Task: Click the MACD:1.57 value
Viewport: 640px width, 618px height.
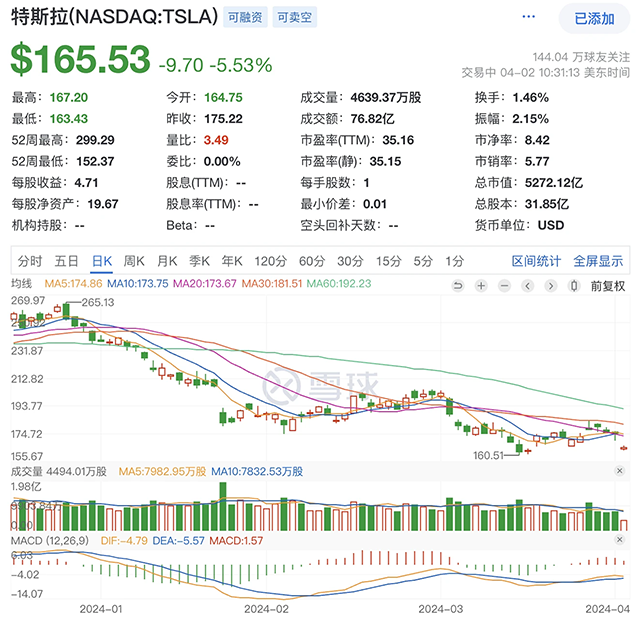Action: (x=236, y=540)
